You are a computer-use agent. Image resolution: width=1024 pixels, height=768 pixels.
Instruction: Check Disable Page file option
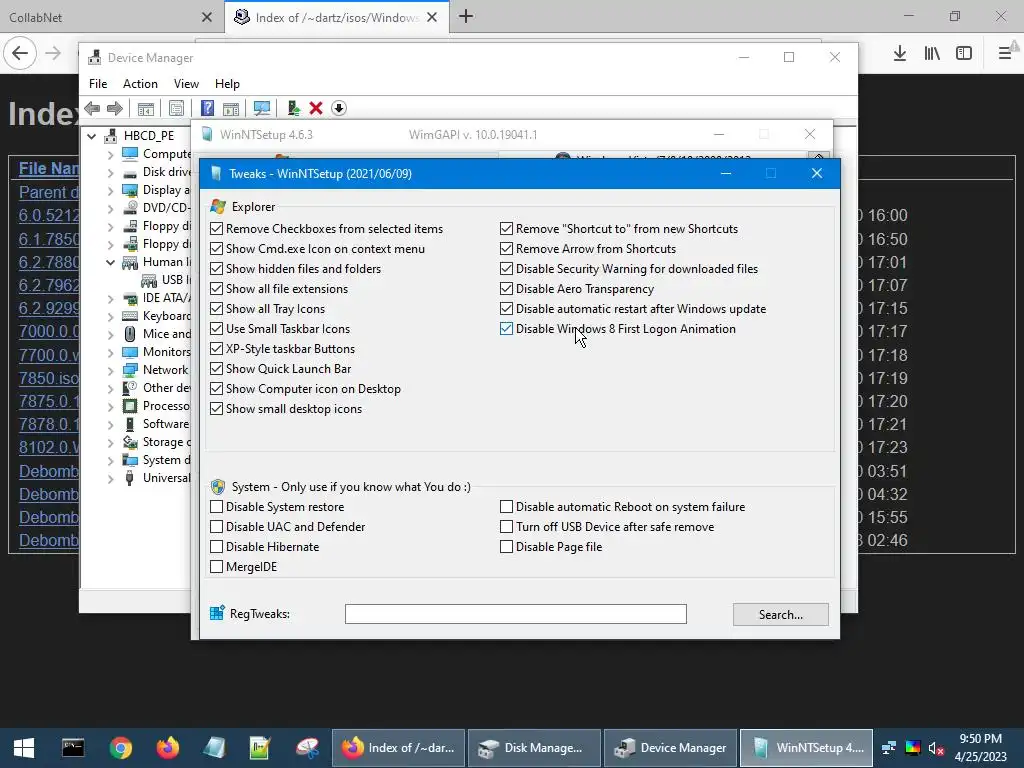pyautogui.click(x=506, y=547)
